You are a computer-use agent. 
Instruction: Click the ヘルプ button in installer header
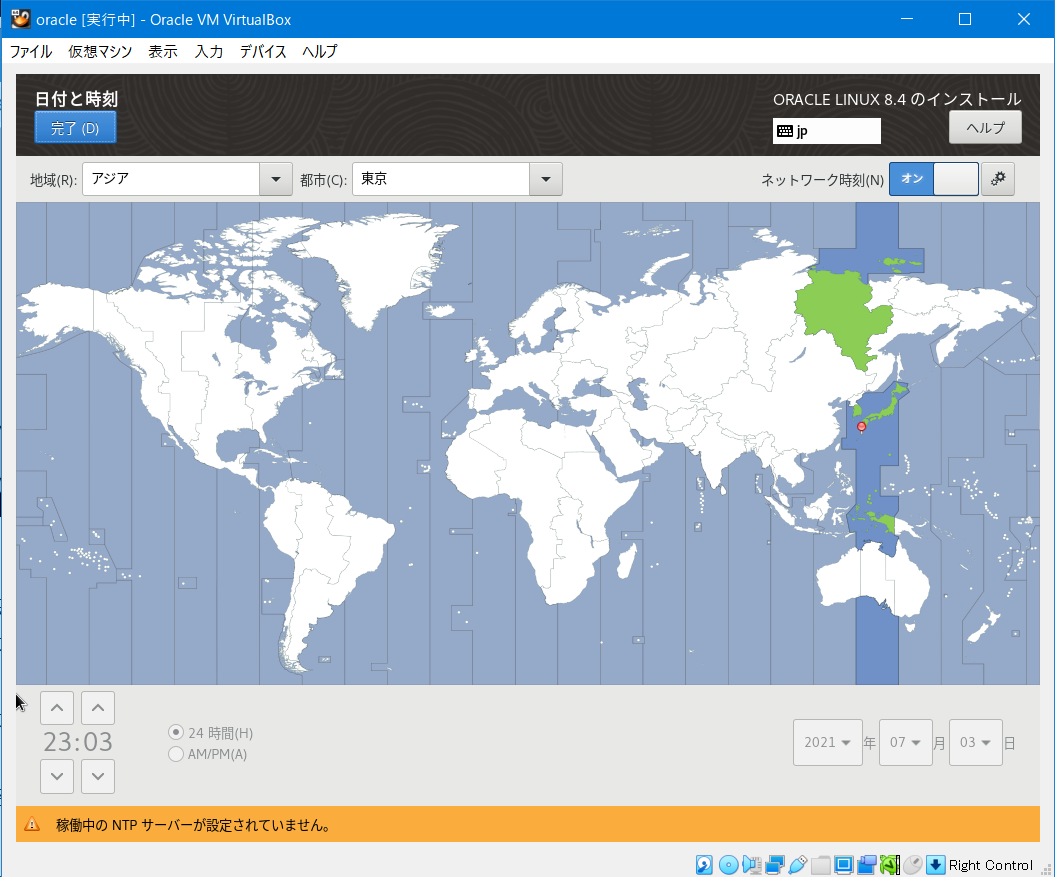(x=985, y=127)
